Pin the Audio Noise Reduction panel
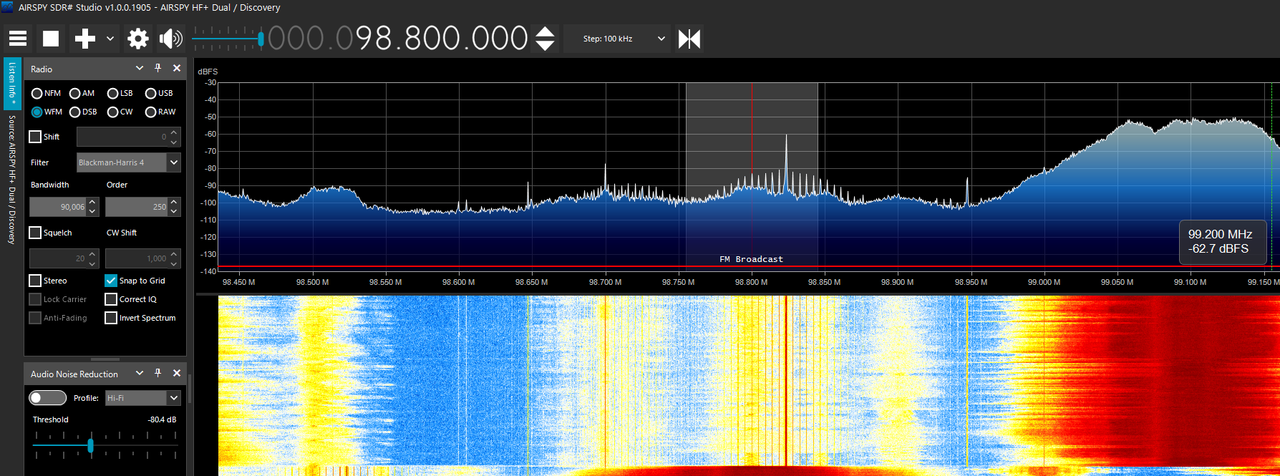This screenshot has height=476, width=1280. tap(158, 373)
